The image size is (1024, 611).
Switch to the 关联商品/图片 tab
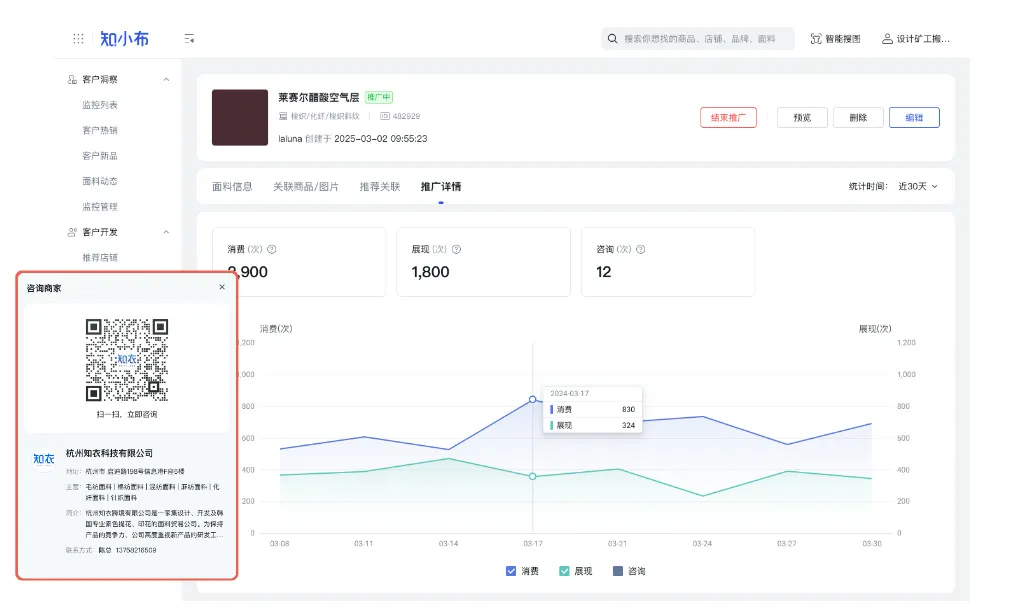[306, 187]
